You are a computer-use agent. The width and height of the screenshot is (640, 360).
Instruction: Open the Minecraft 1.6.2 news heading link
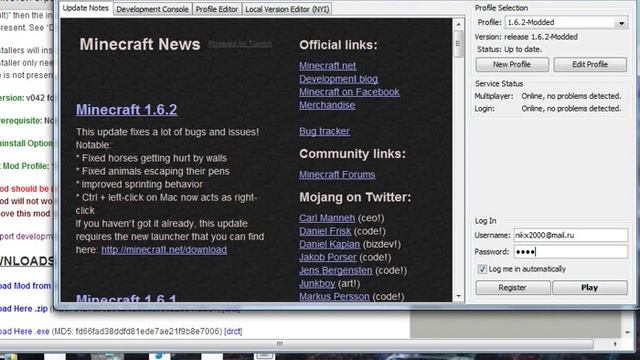coord(127,109)
